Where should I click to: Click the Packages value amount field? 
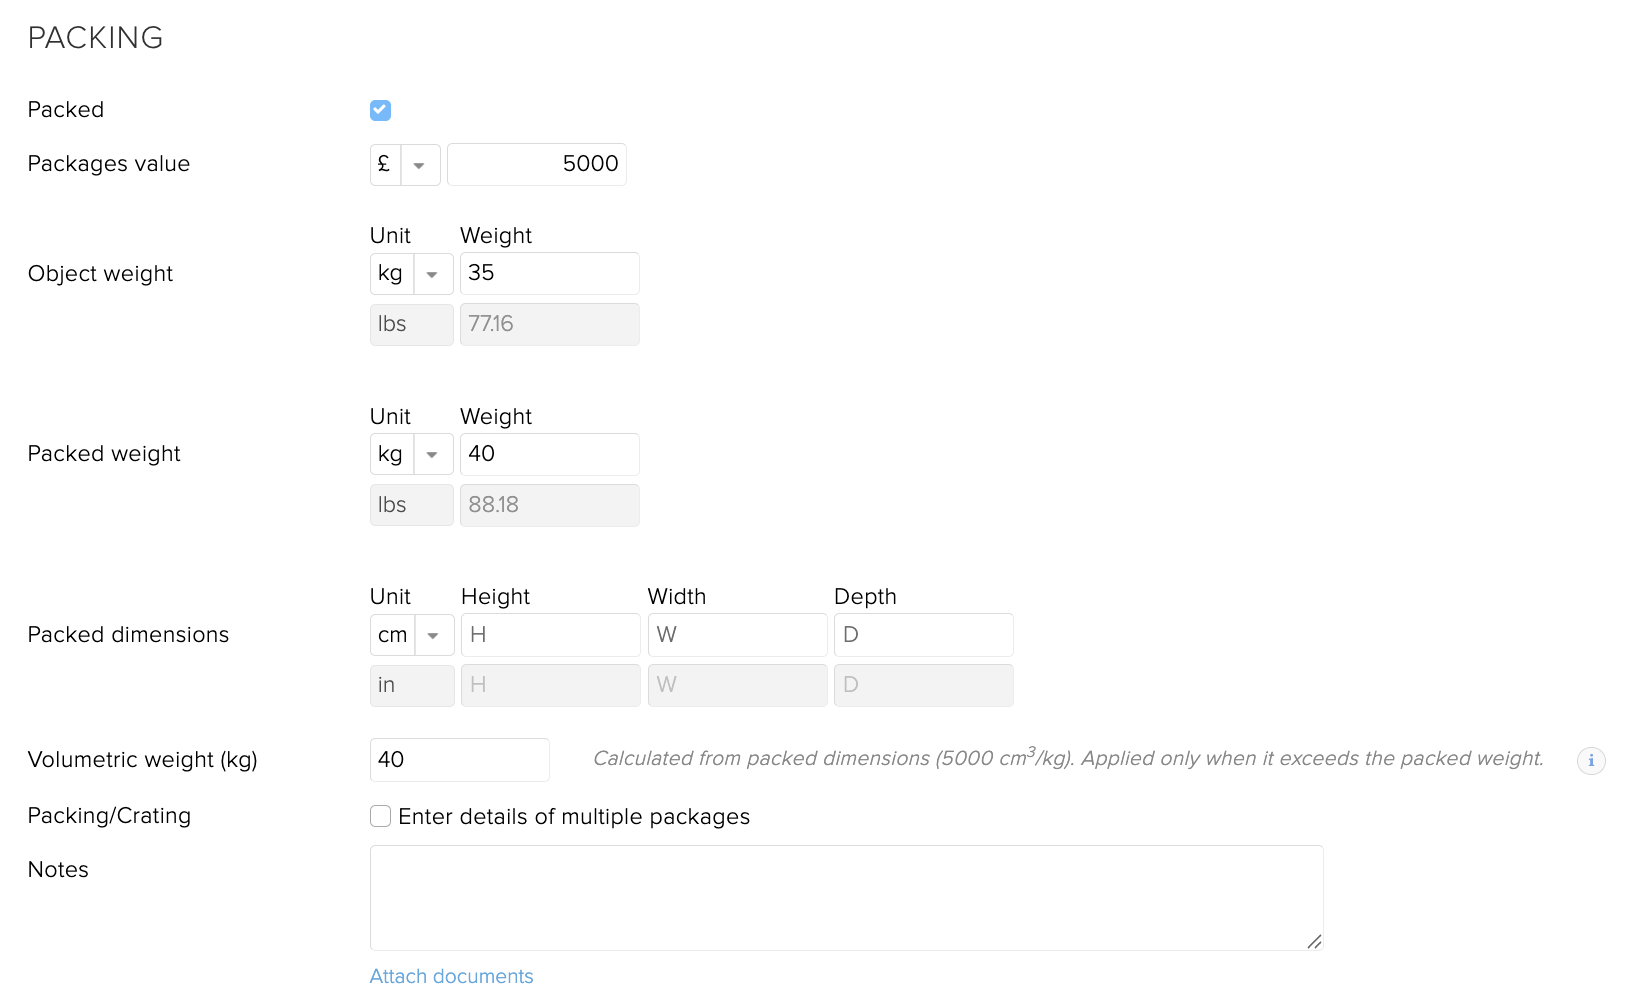537,165
